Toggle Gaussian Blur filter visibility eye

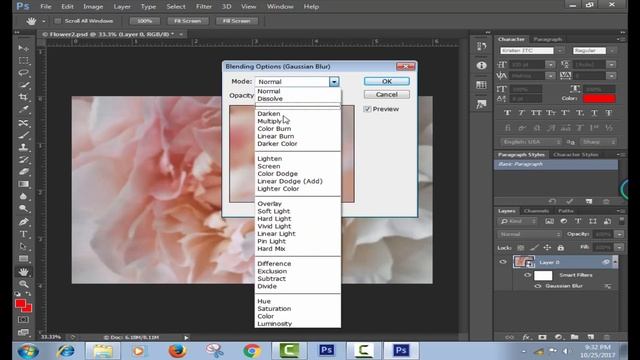point(538,286)
